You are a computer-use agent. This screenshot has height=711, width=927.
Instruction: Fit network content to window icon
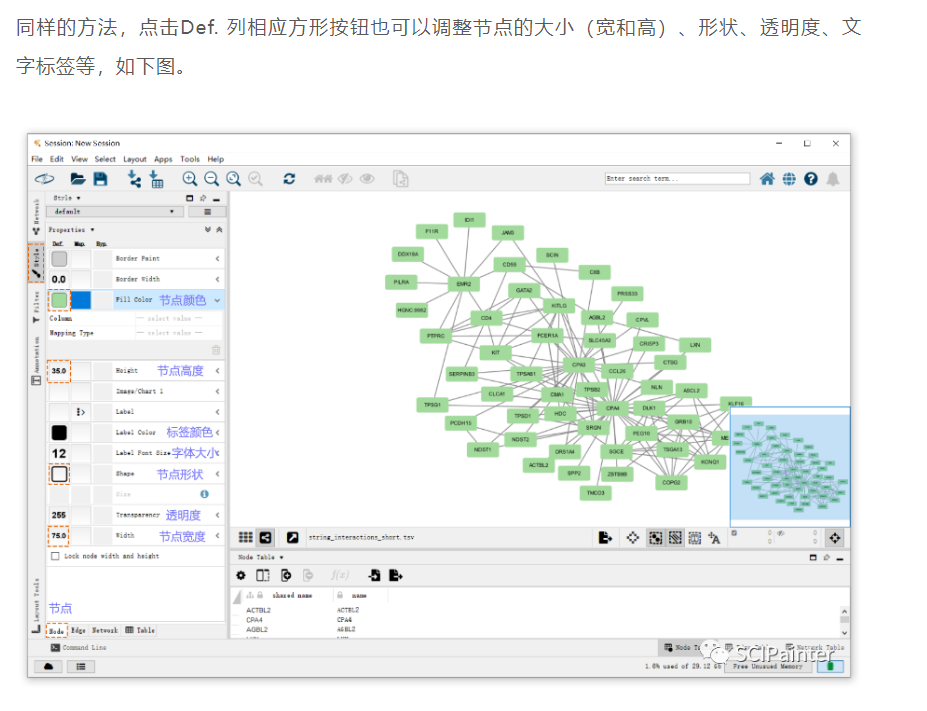pos(234,178)
